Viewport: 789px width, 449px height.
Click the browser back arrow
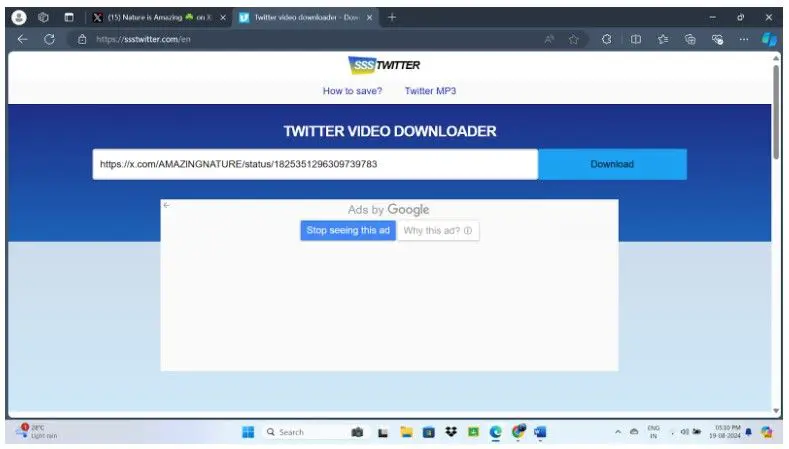pyautogui.click(x=22, y=39)
